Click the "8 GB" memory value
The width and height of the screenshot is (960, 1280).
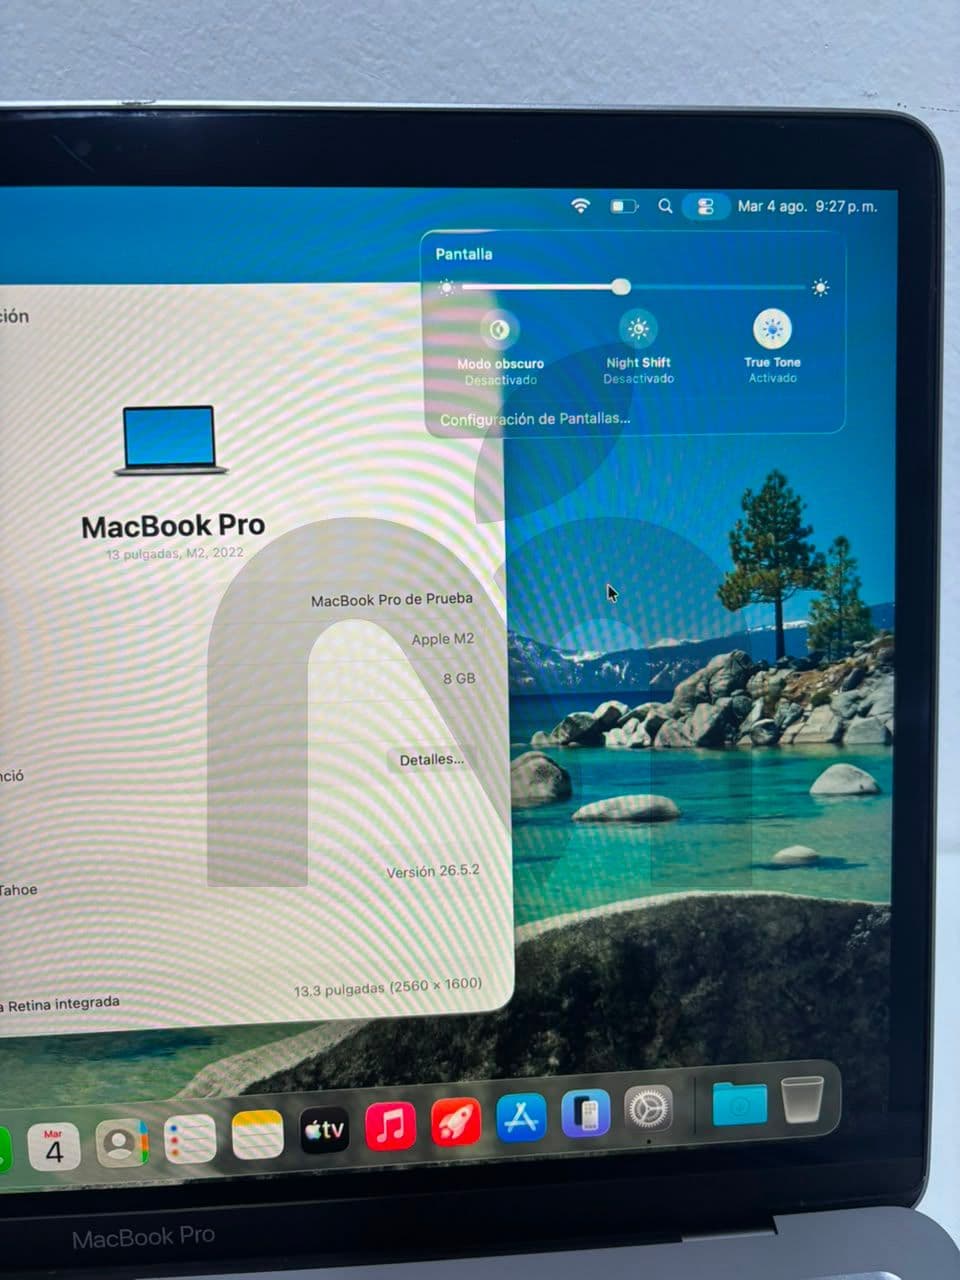459,678
